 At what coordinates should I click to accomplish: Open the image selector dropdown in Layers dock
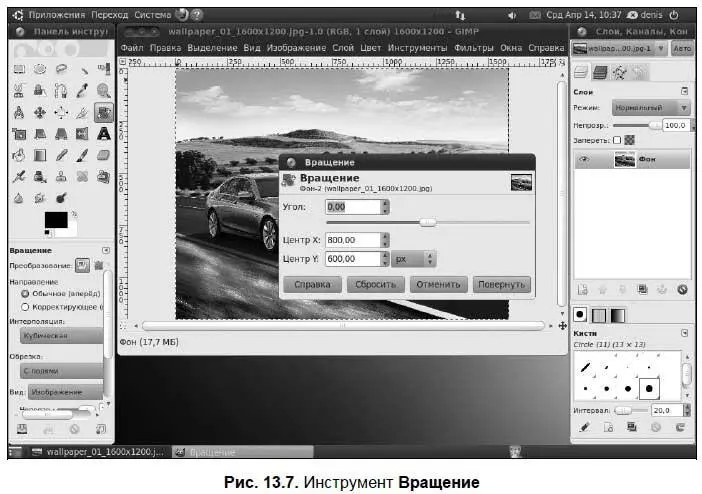coord(619,48)
